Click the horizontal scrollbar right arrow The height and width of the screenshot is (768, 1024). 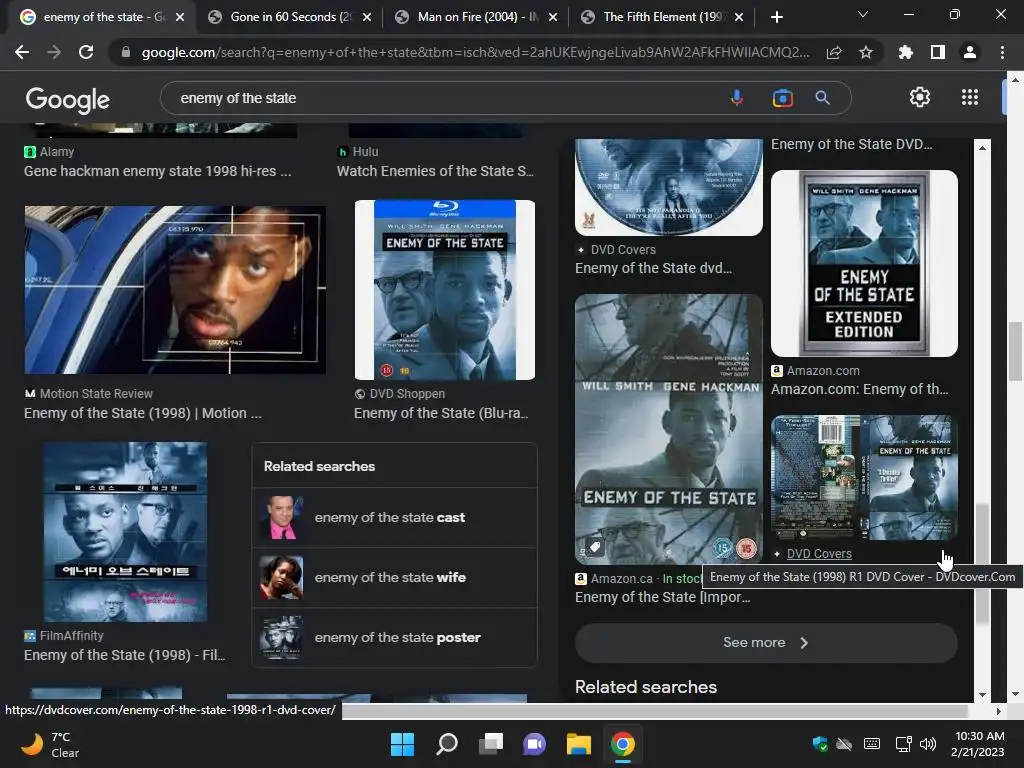999,711
